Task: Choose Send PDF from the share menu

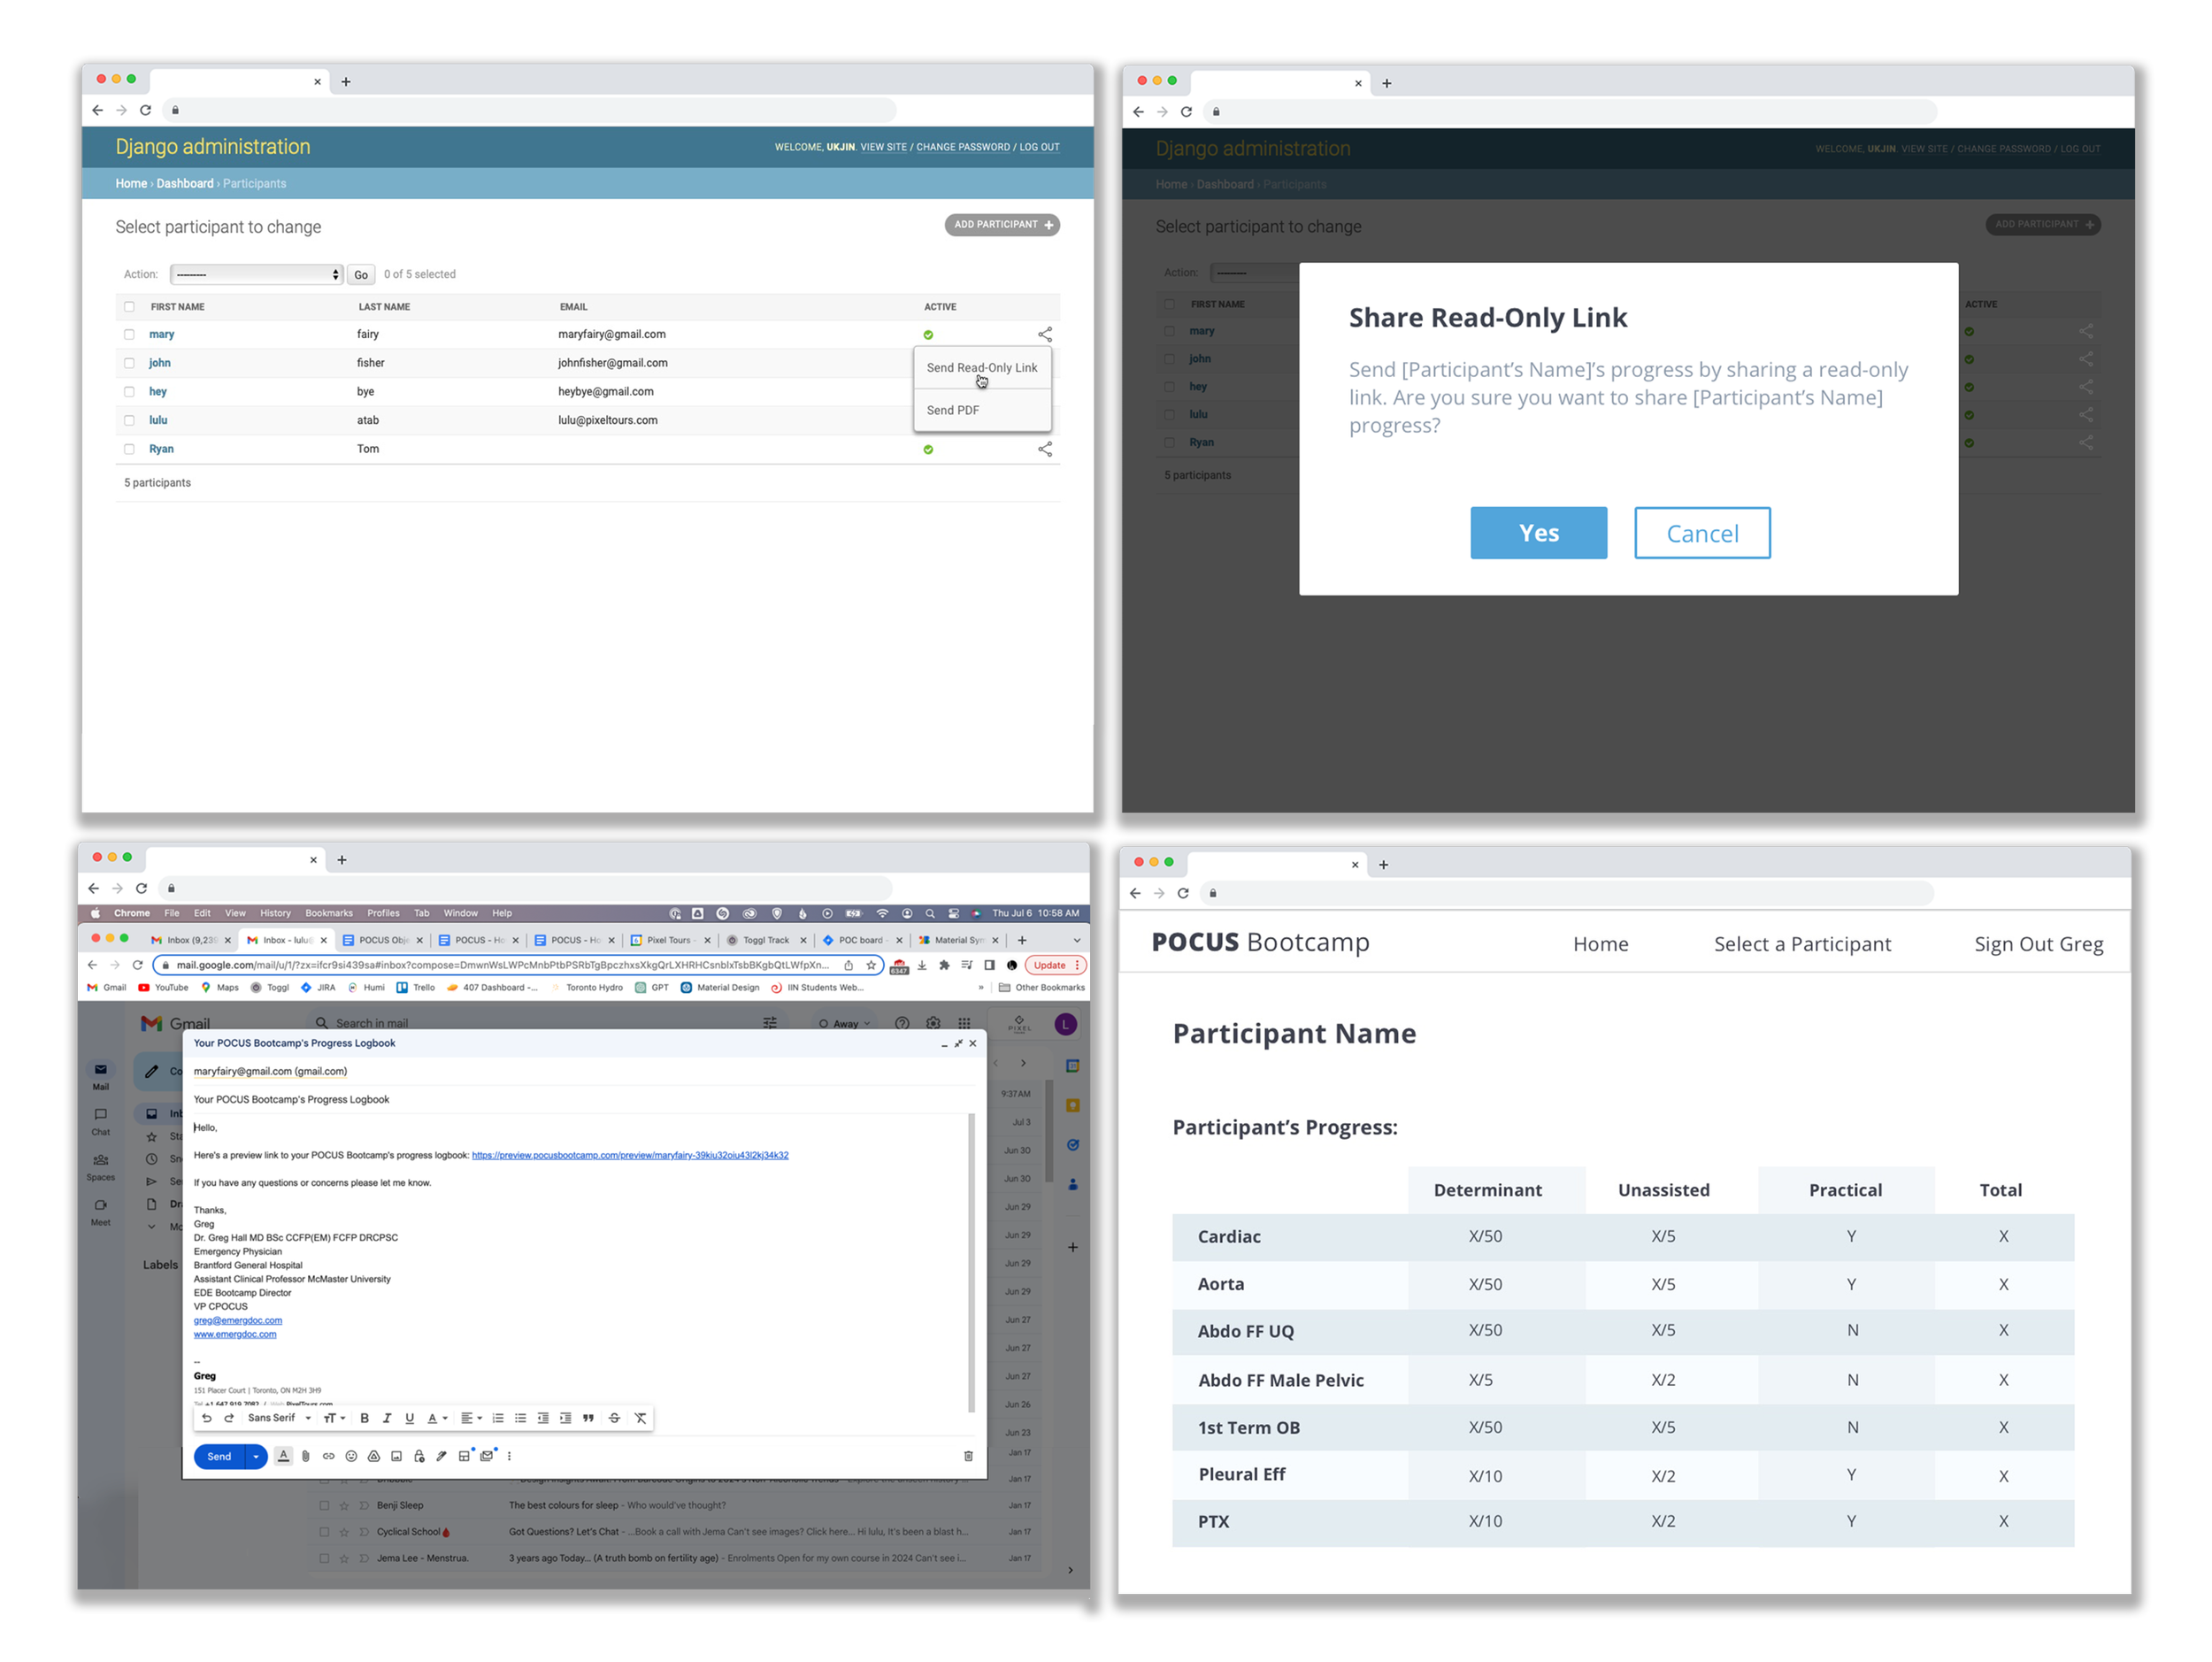Action: pyautogui.click(x=953, y=410)
